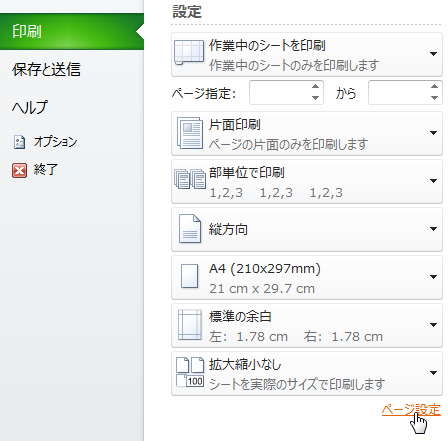Viewport: 448px width, 441px height.
Task: Click the worksheet grid icon for 作業中のシートを印刷
Action: click(x=189, y=53)
